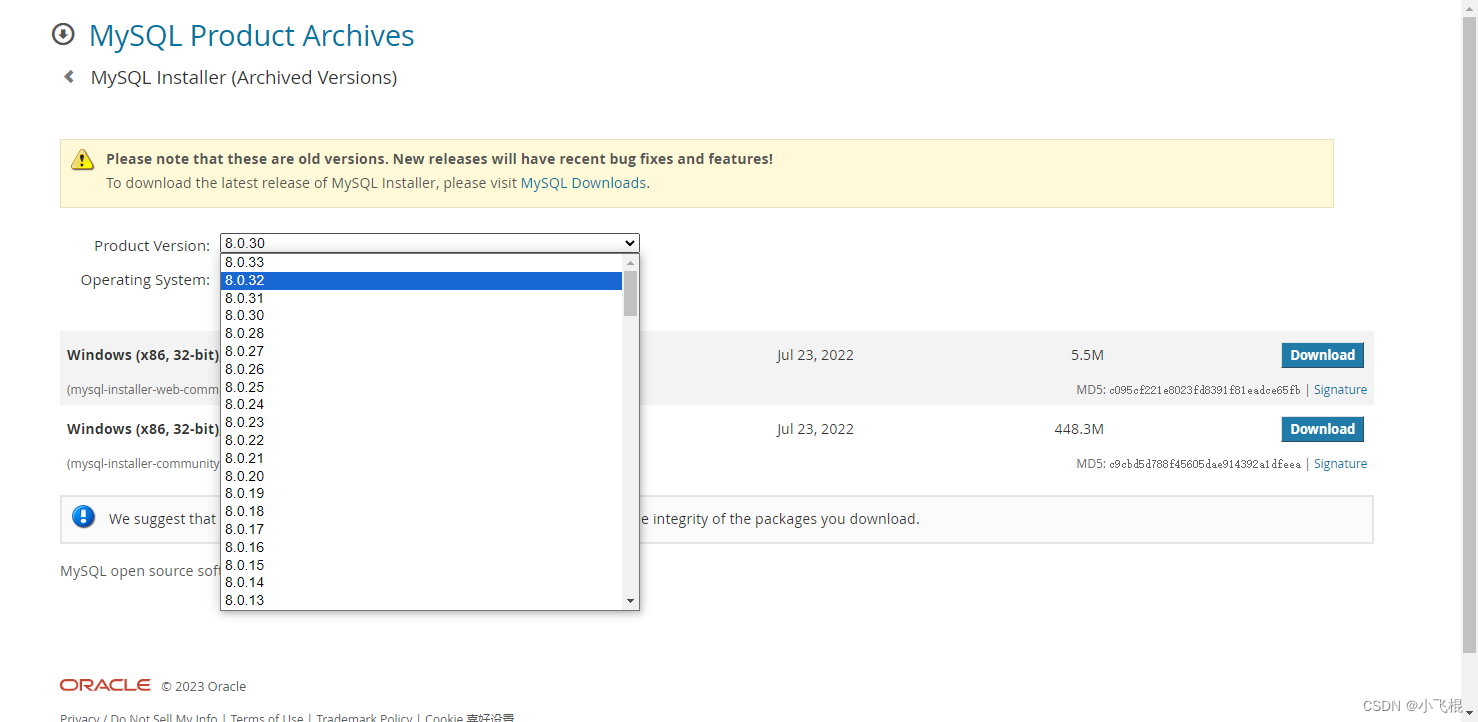Pick 8.0.19 from the version list
The height and width of the screenshot is (722, 1478).
(421, 493)
